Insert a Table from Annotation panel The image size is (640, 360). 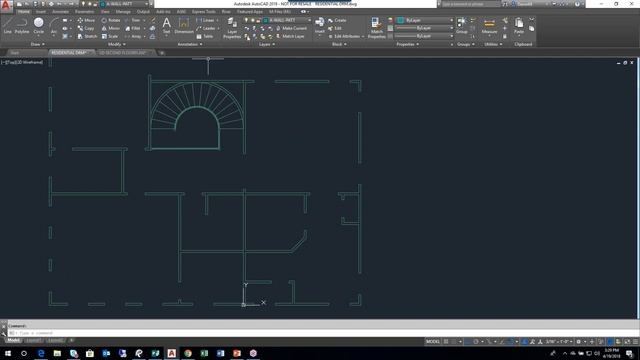(x=205, y=36)
